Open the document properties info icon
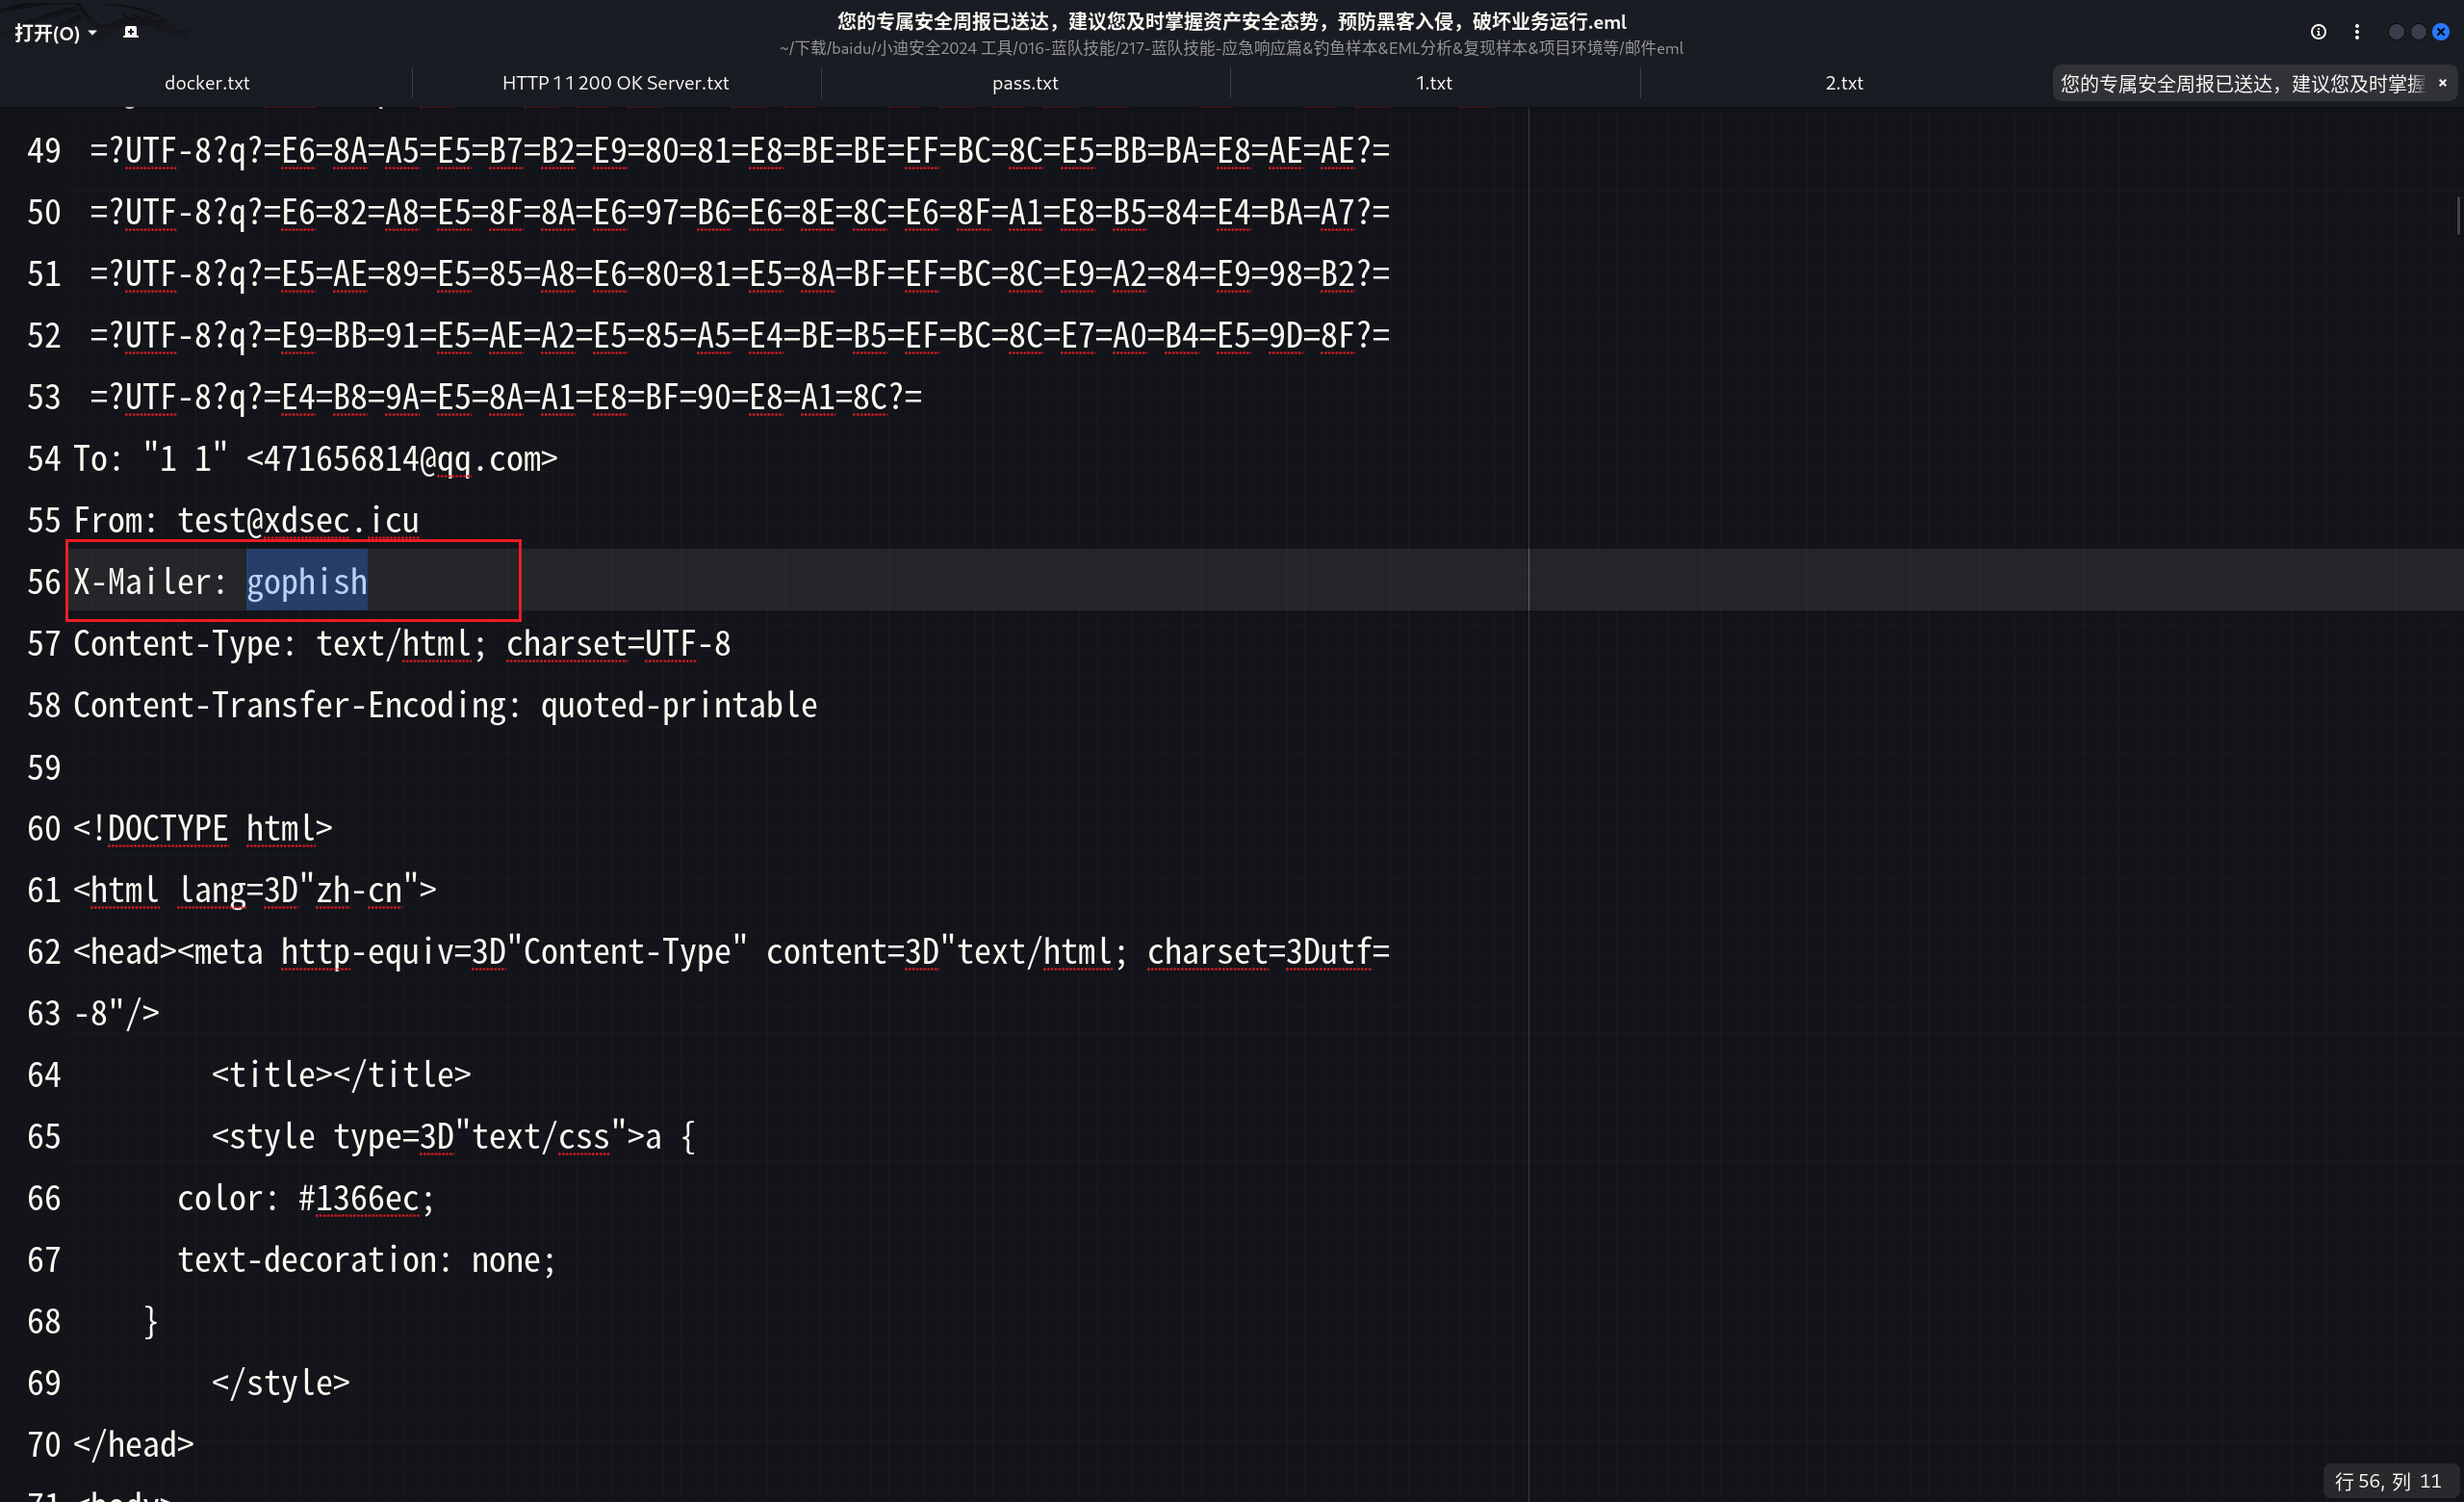The width and height of the screenshot is (2464, 1502). click(x=2318, y=32)
